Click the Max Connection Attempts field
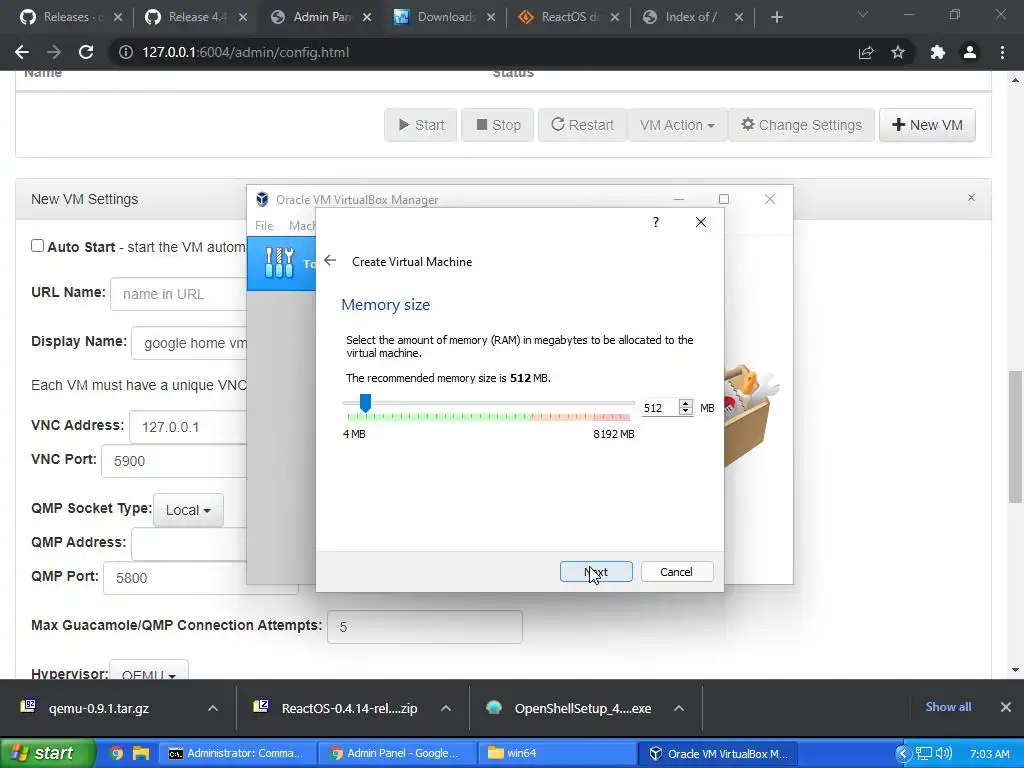The width and height of the screenshot is (1024, 768). (x=424, y=627)
